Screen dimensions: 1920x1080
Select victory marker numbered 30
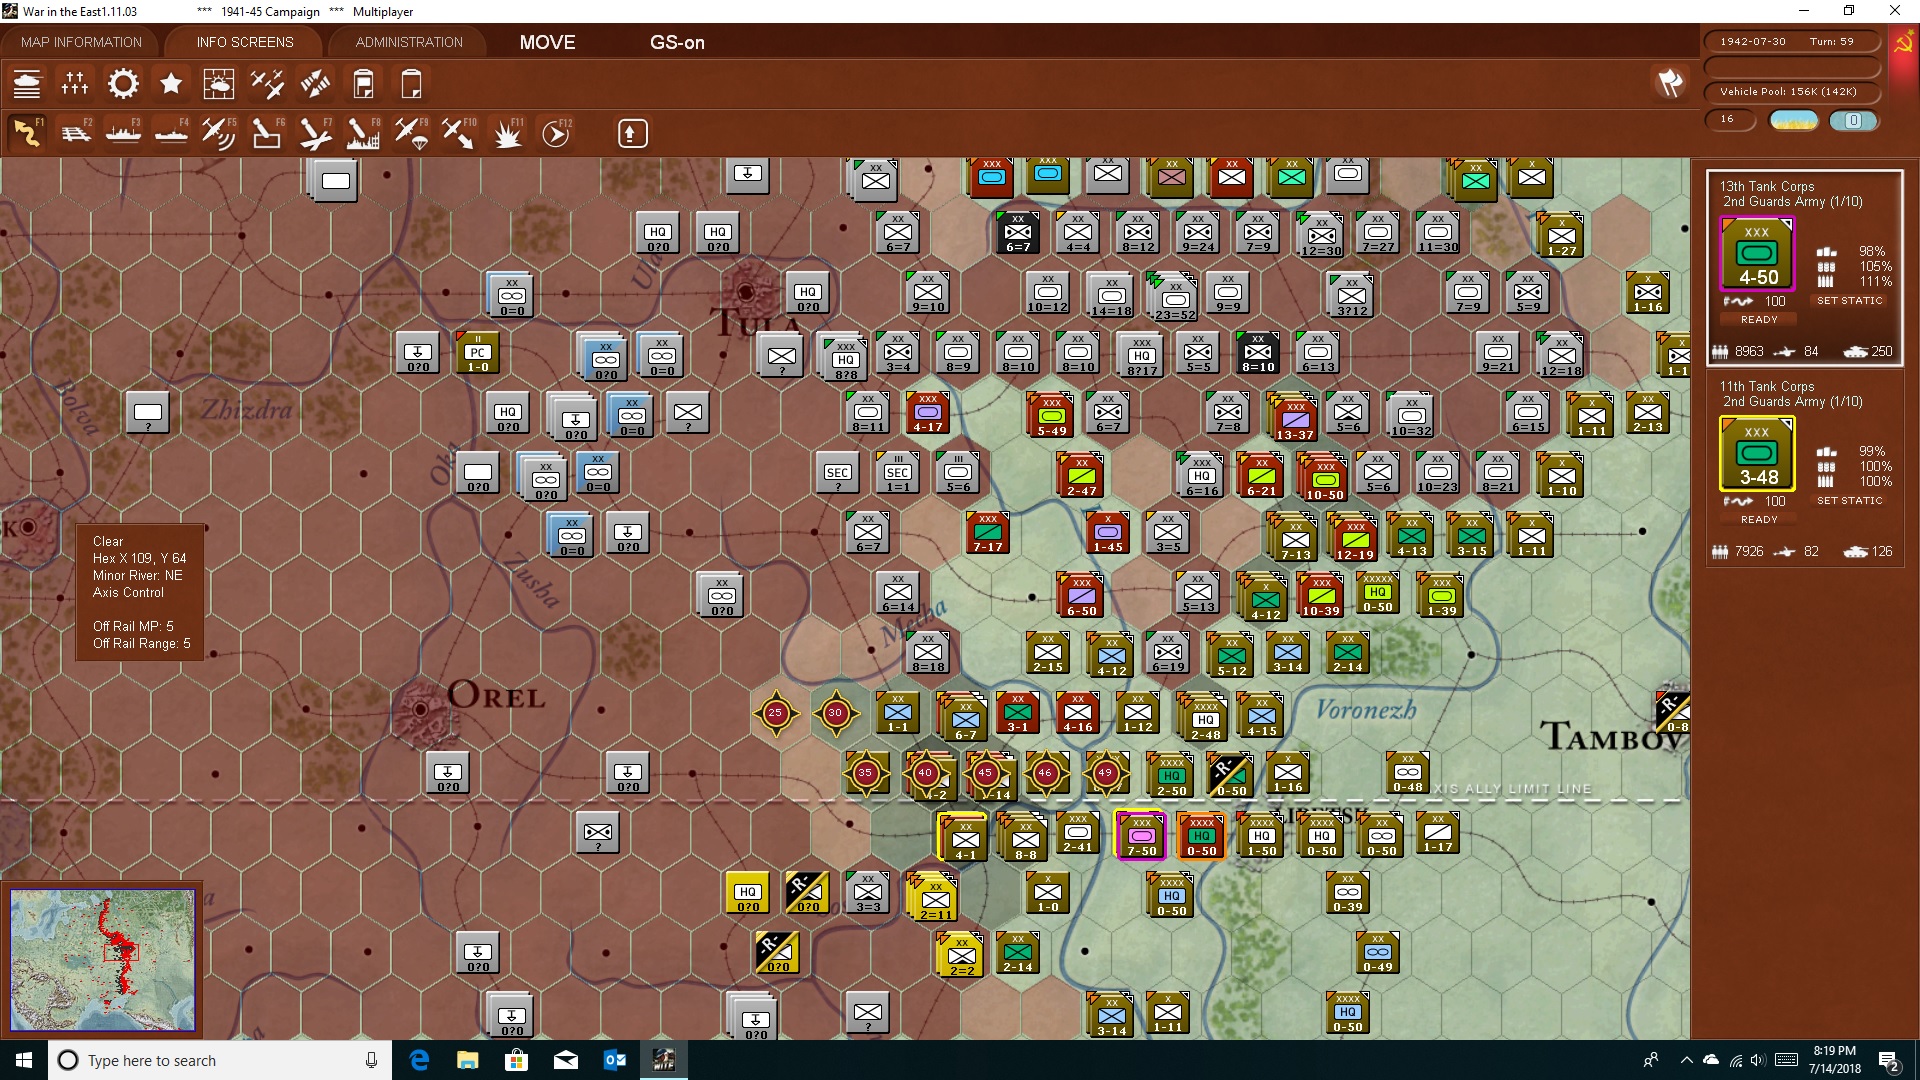click(835, 713)
